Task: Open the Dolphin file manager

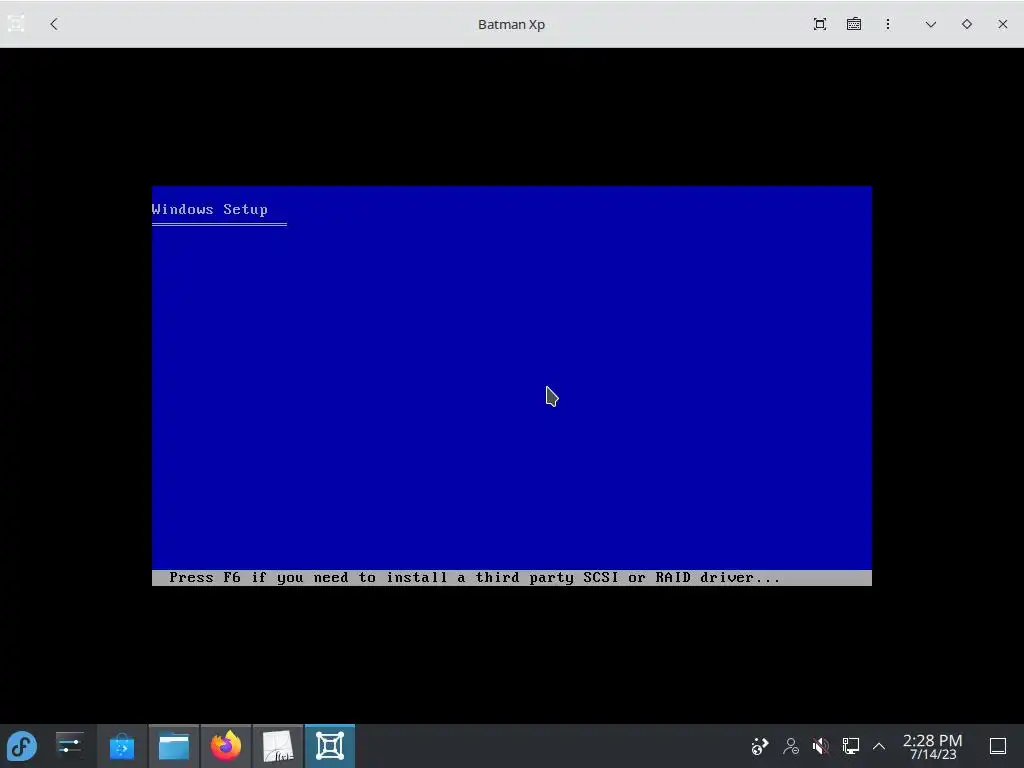Action: (x=174, y=746)
